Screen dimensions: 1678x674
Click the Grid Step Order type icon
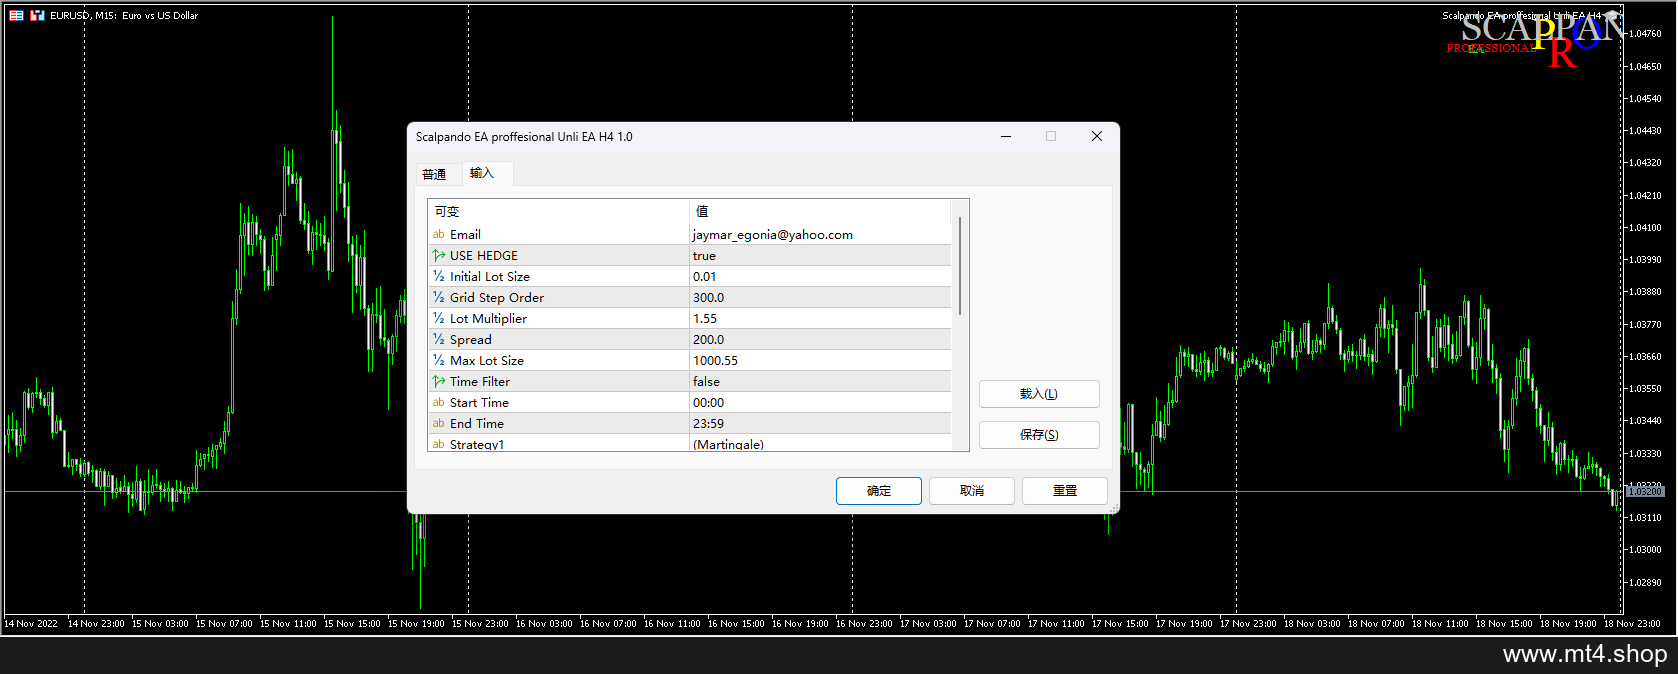438,298
